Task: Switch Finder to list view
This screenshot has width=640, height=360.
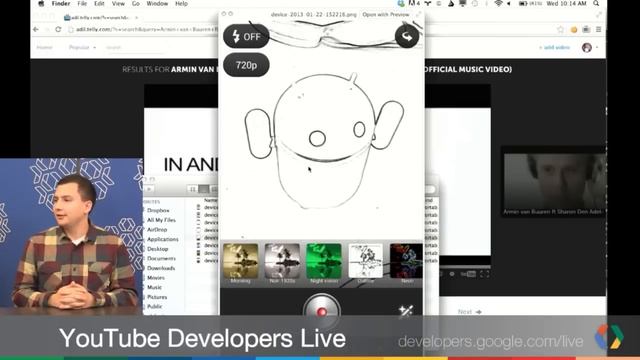Action: pos(203,189)
